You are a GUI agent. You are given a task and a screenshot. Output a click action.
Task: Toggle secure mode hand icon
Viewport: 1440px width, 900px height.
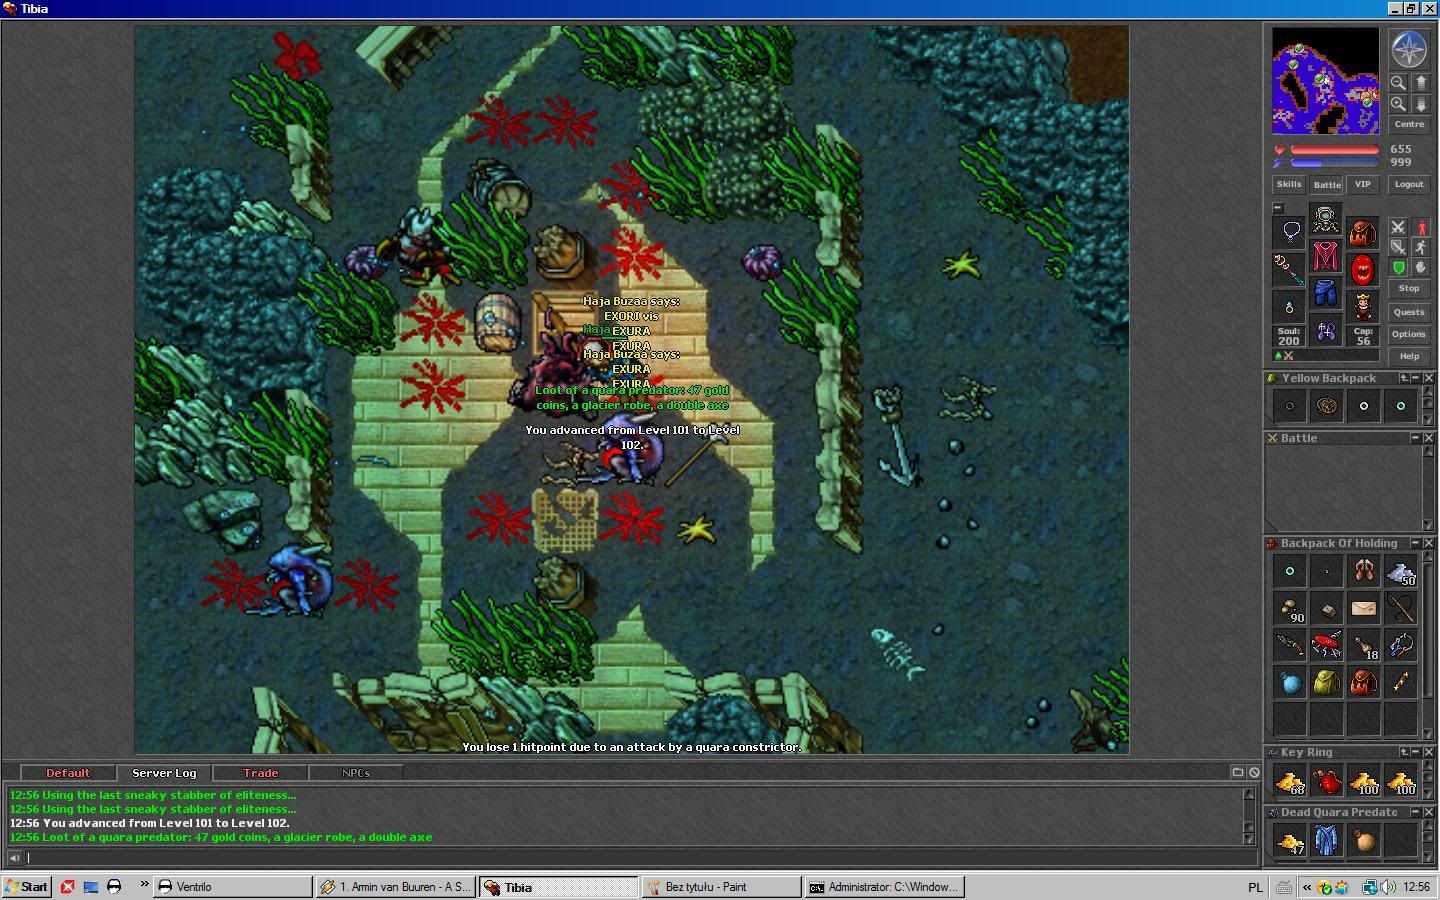(1420, 267)
